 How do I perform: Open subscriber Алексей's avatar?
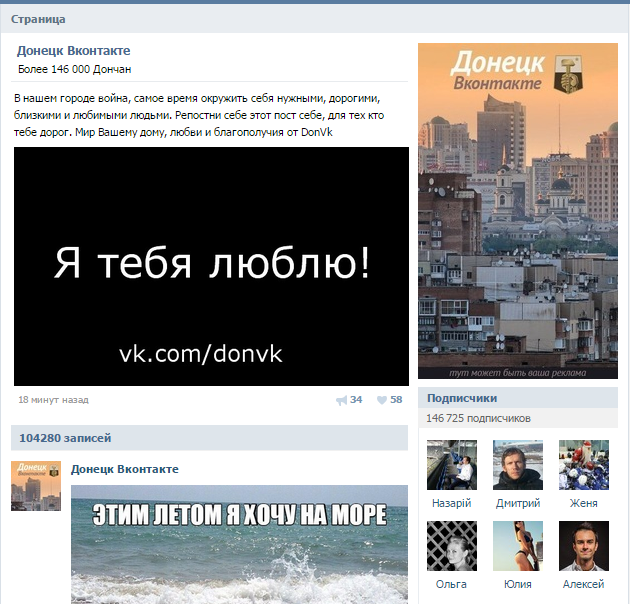(584, 546)
